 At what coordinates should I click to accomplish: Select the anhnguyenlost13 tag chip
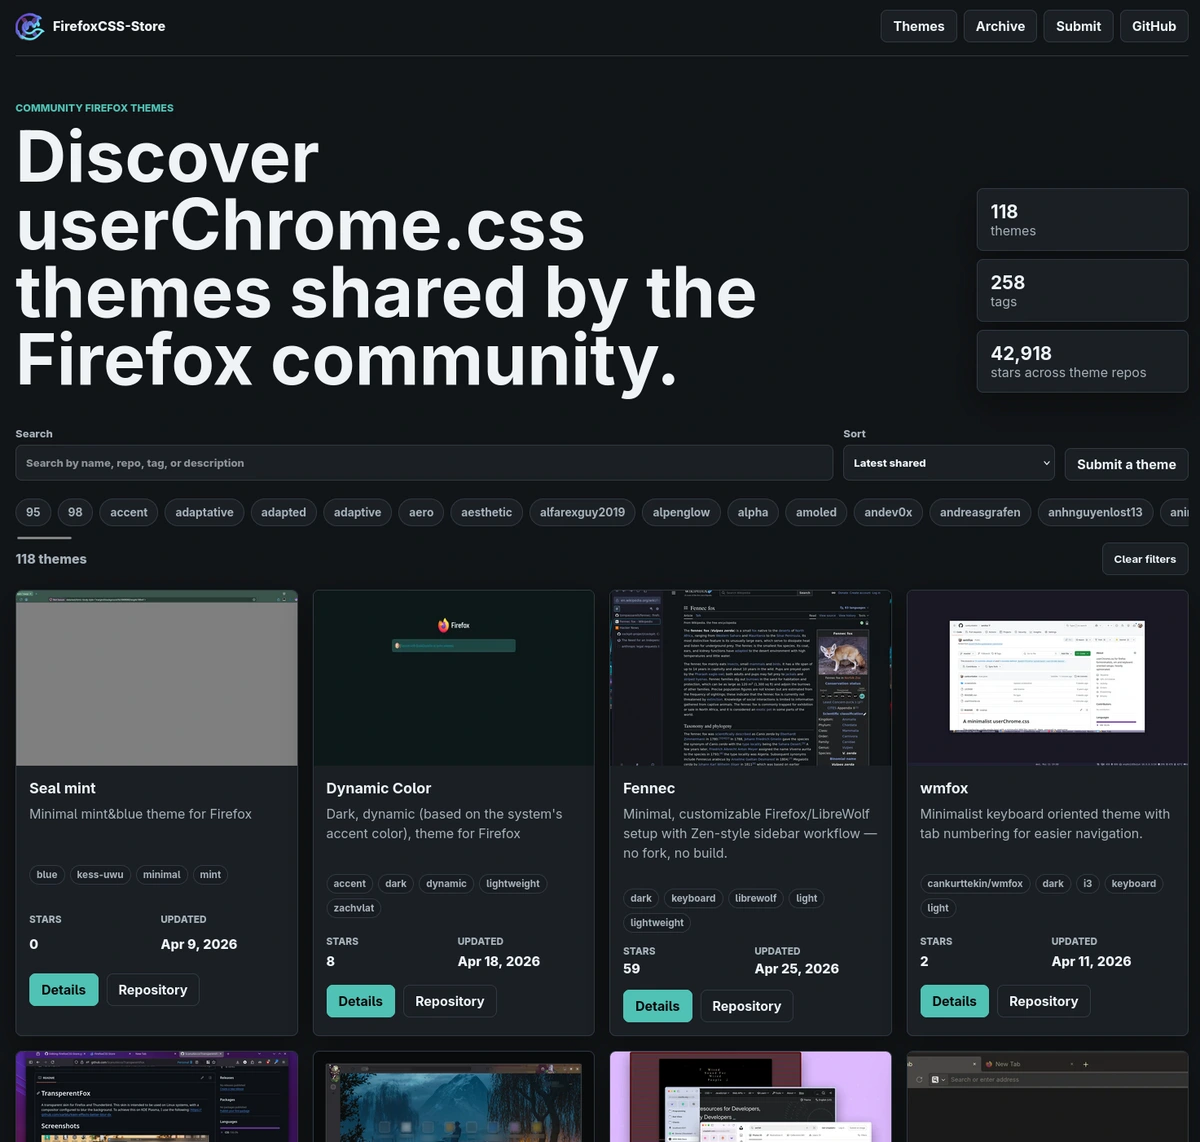click(x=1095, y=512)
